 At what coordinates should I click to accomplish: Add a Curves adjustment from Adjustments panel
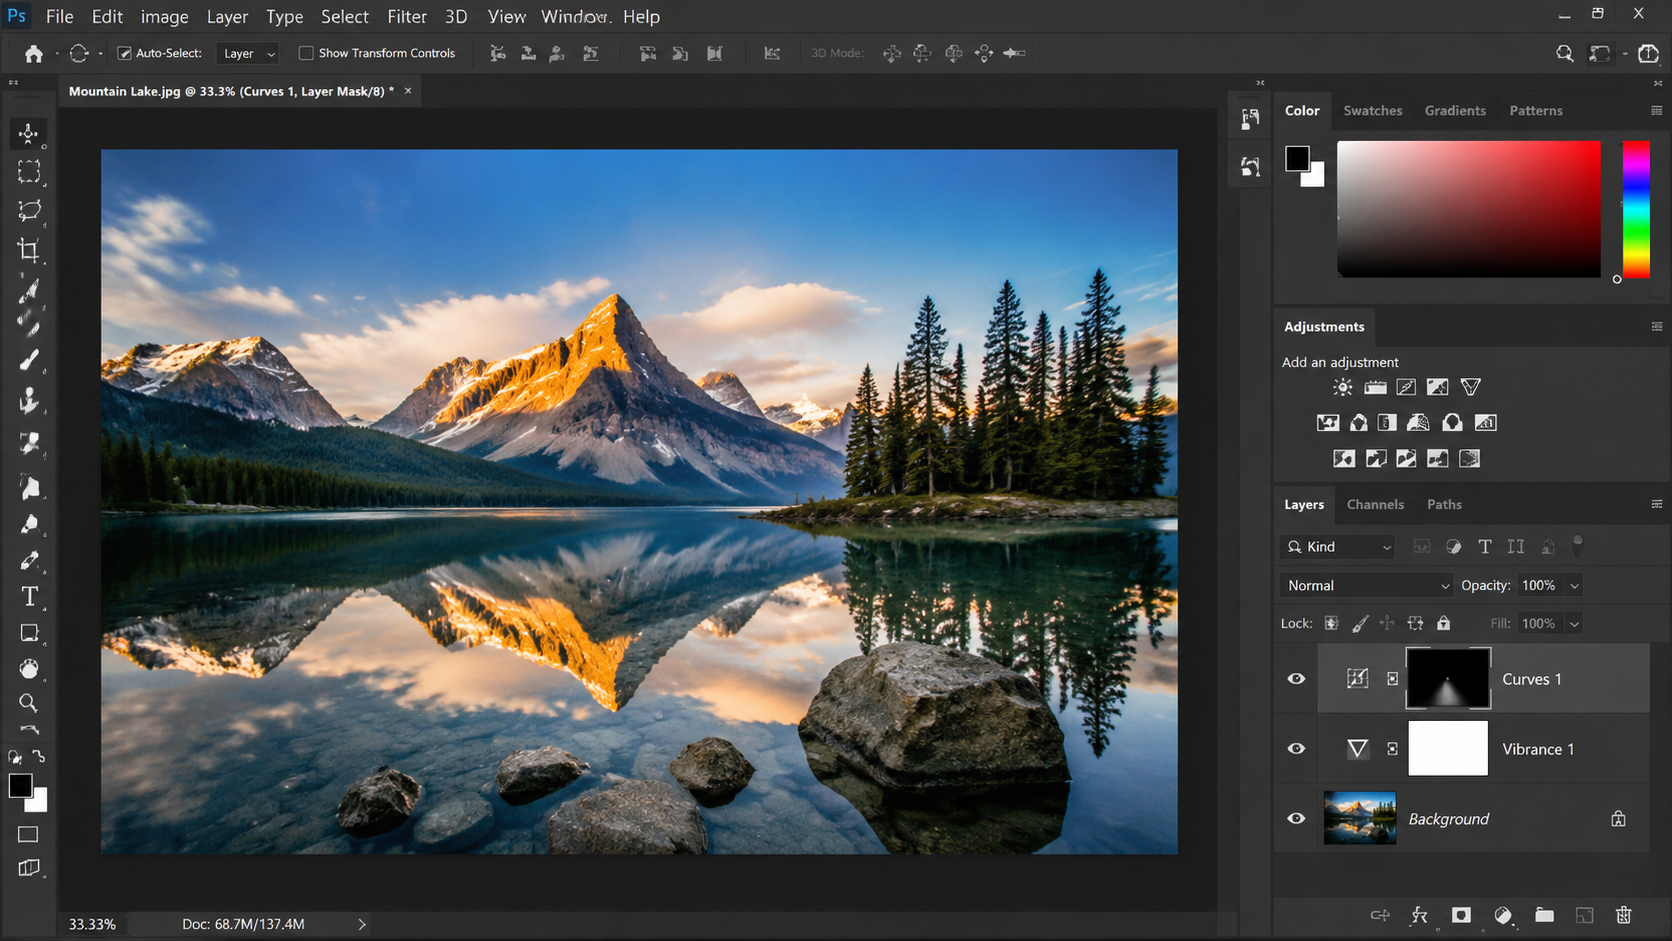[1406, 387]
